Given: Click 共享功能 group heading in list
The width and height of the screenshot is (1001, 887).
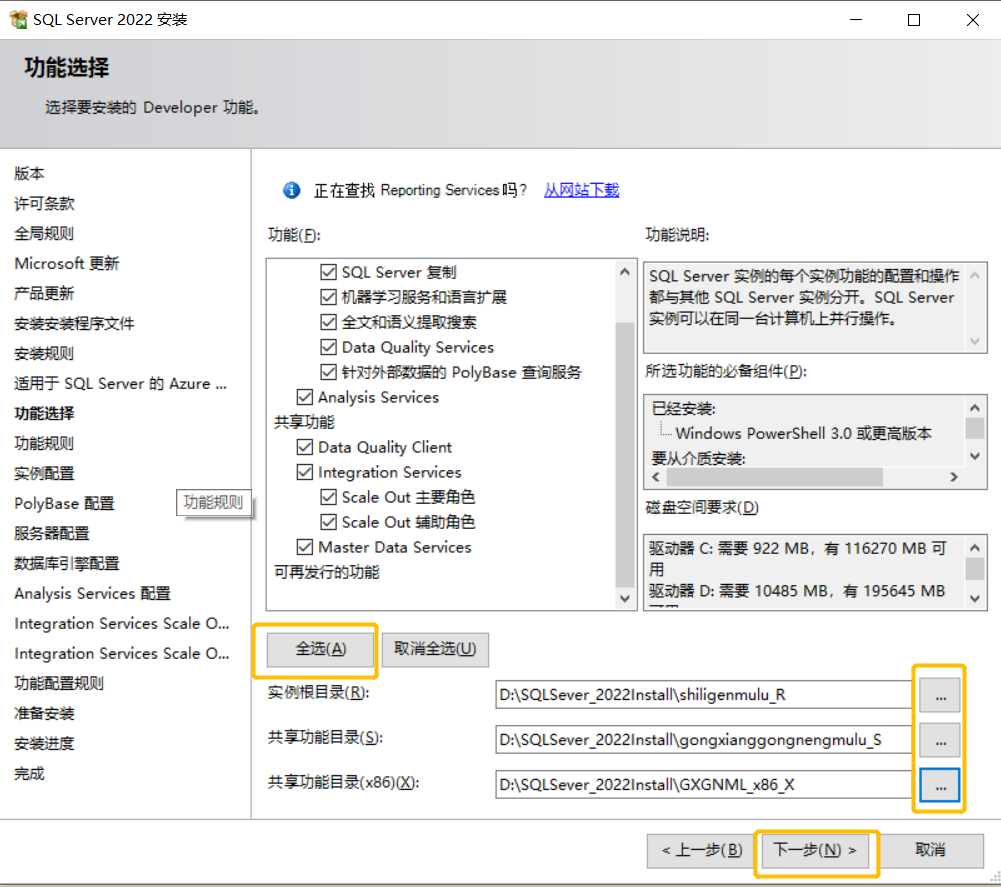Looking at the screenshot, I should 305,422.
